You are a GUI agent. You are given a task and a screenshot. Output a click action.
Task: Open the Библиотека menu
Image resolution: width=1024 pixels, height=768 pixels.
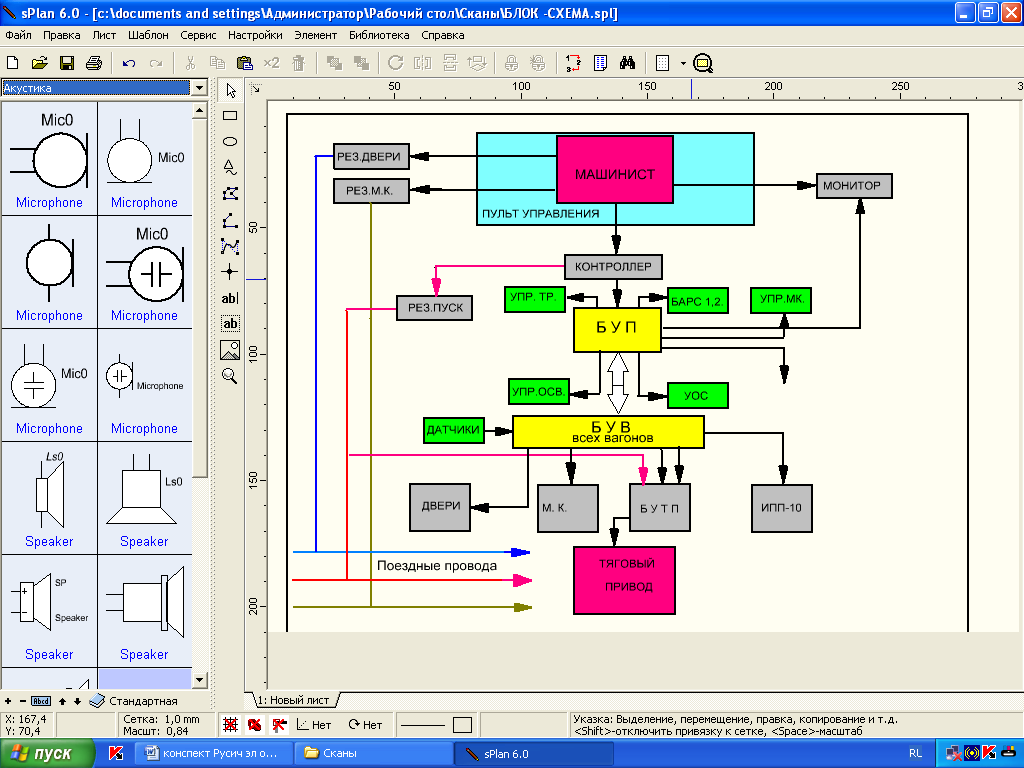click(379, 35)
